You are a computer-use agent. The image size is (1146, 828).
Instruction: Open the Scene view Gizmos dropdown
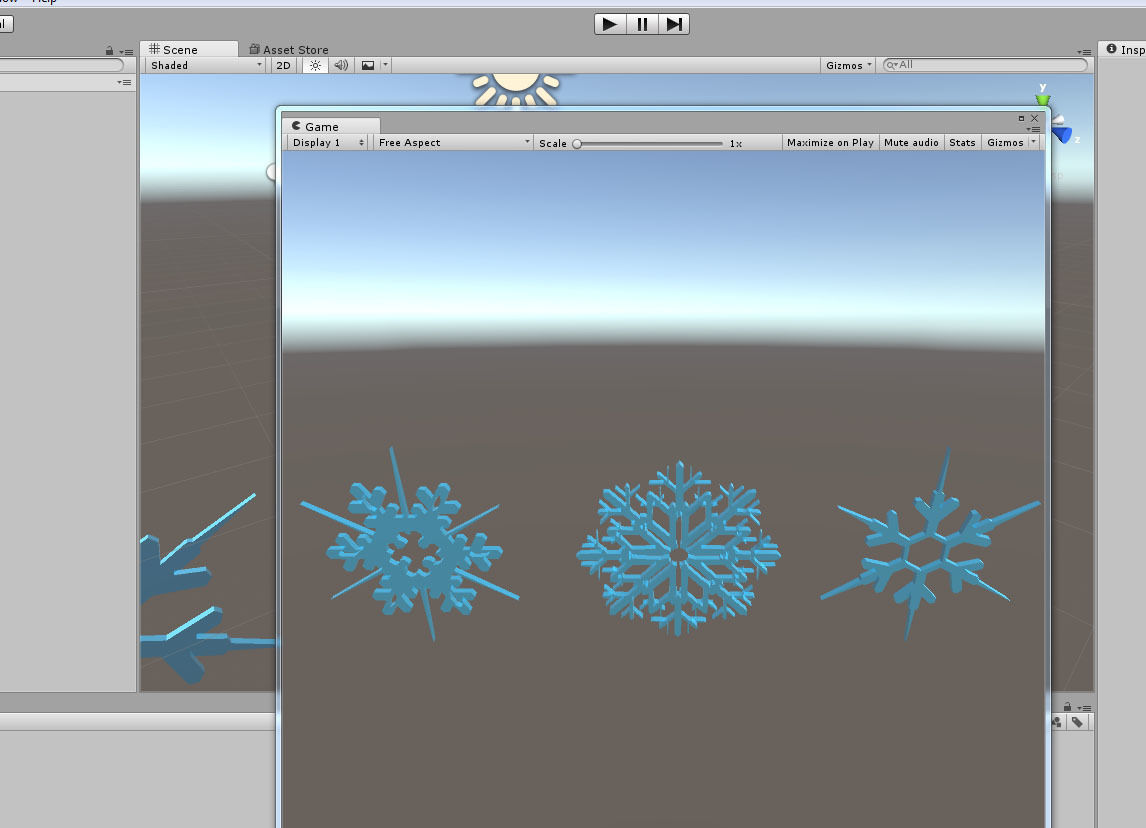pos(849,65)
